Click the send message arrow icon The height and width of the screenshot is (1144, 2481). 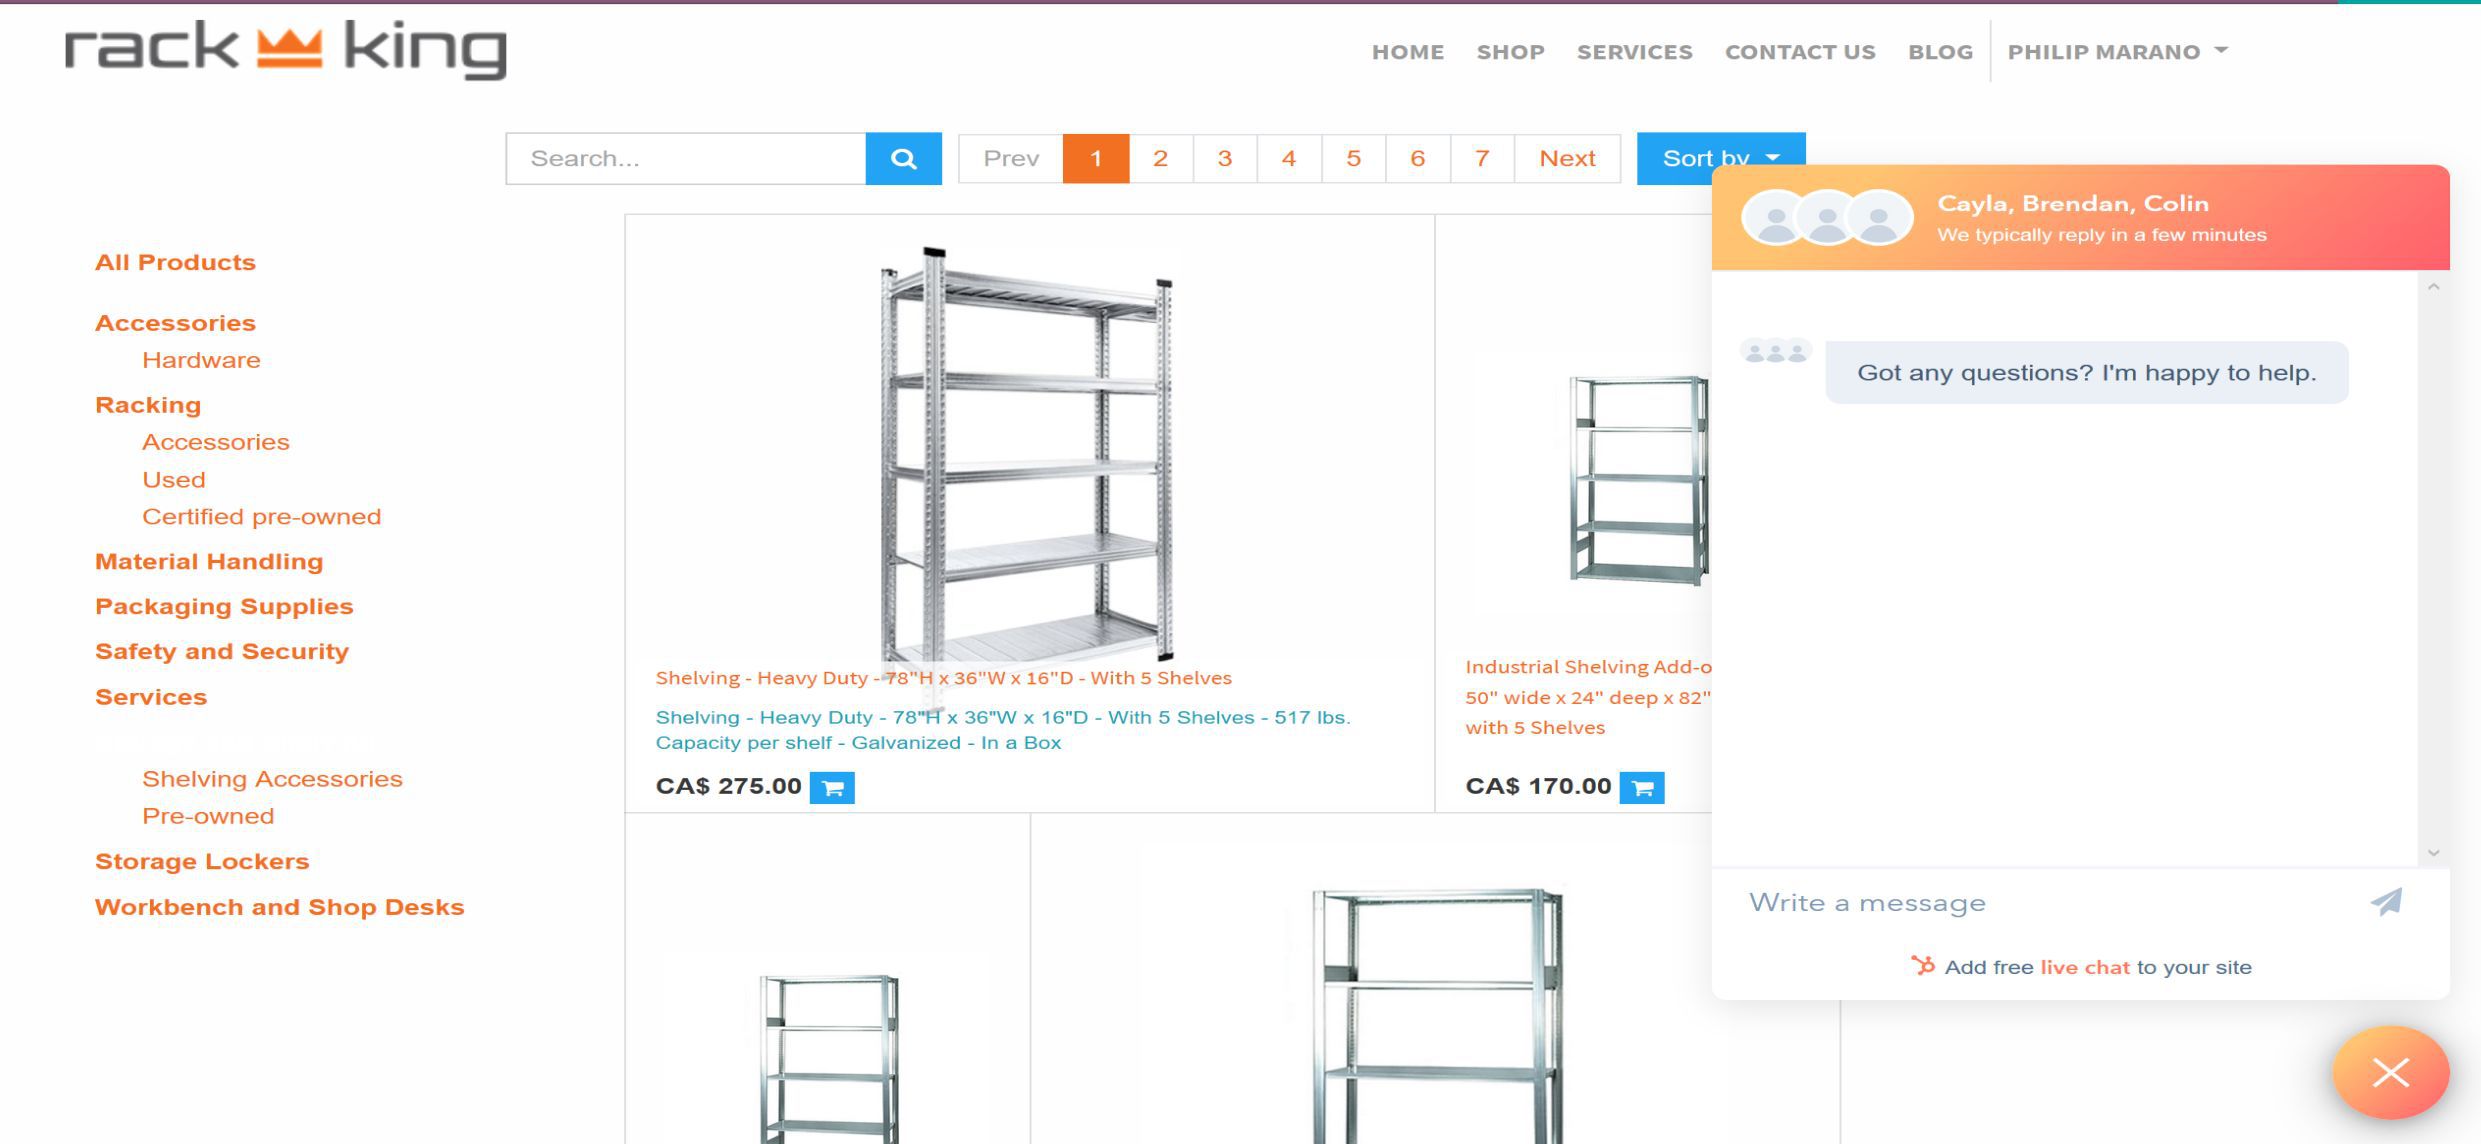(x=2388, y=902)
